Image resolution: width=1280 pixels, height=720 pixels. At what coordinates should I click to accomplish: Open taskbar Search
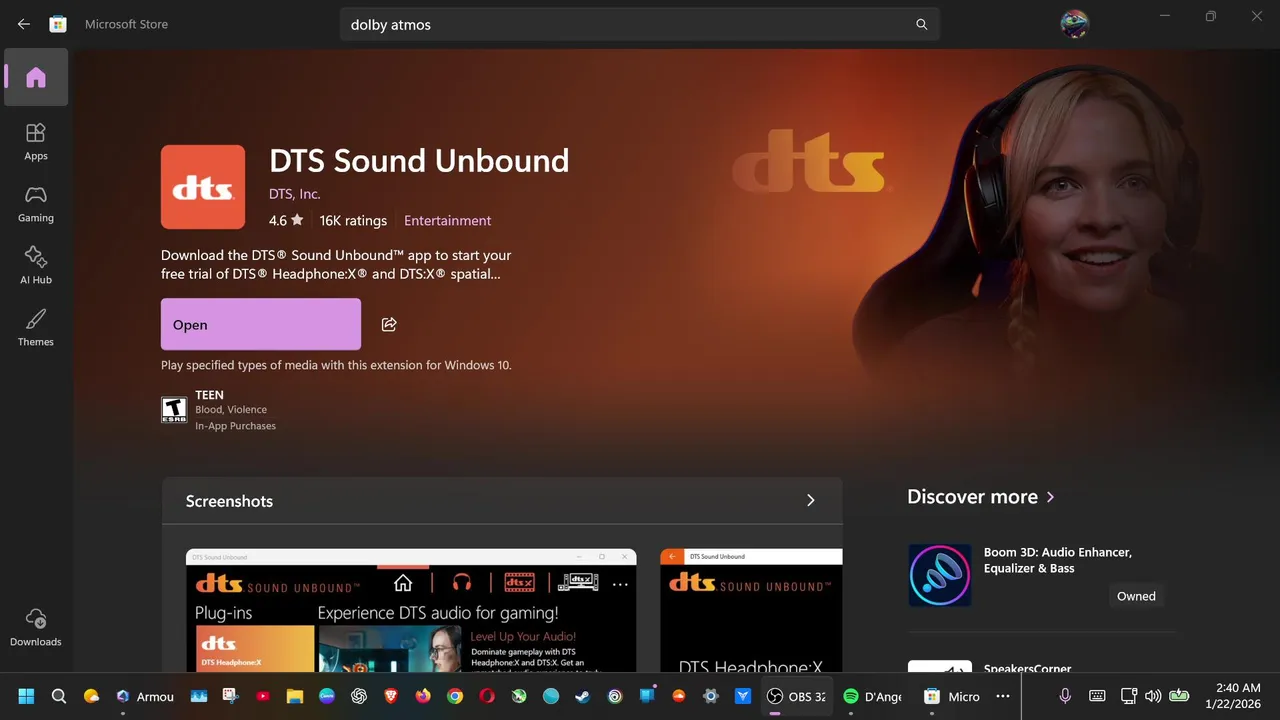(x=59, y=696)
